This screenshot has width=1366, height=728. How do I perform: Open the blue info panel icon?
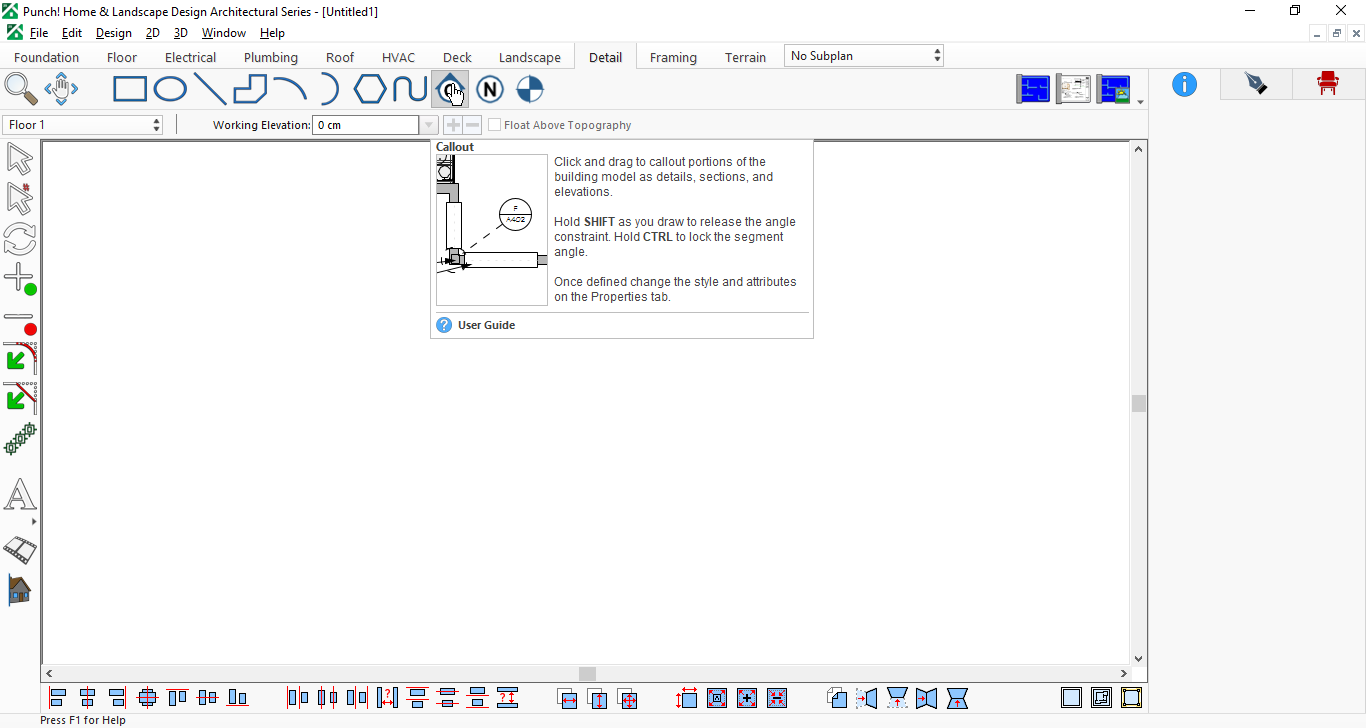click(x=1184, y=84)
